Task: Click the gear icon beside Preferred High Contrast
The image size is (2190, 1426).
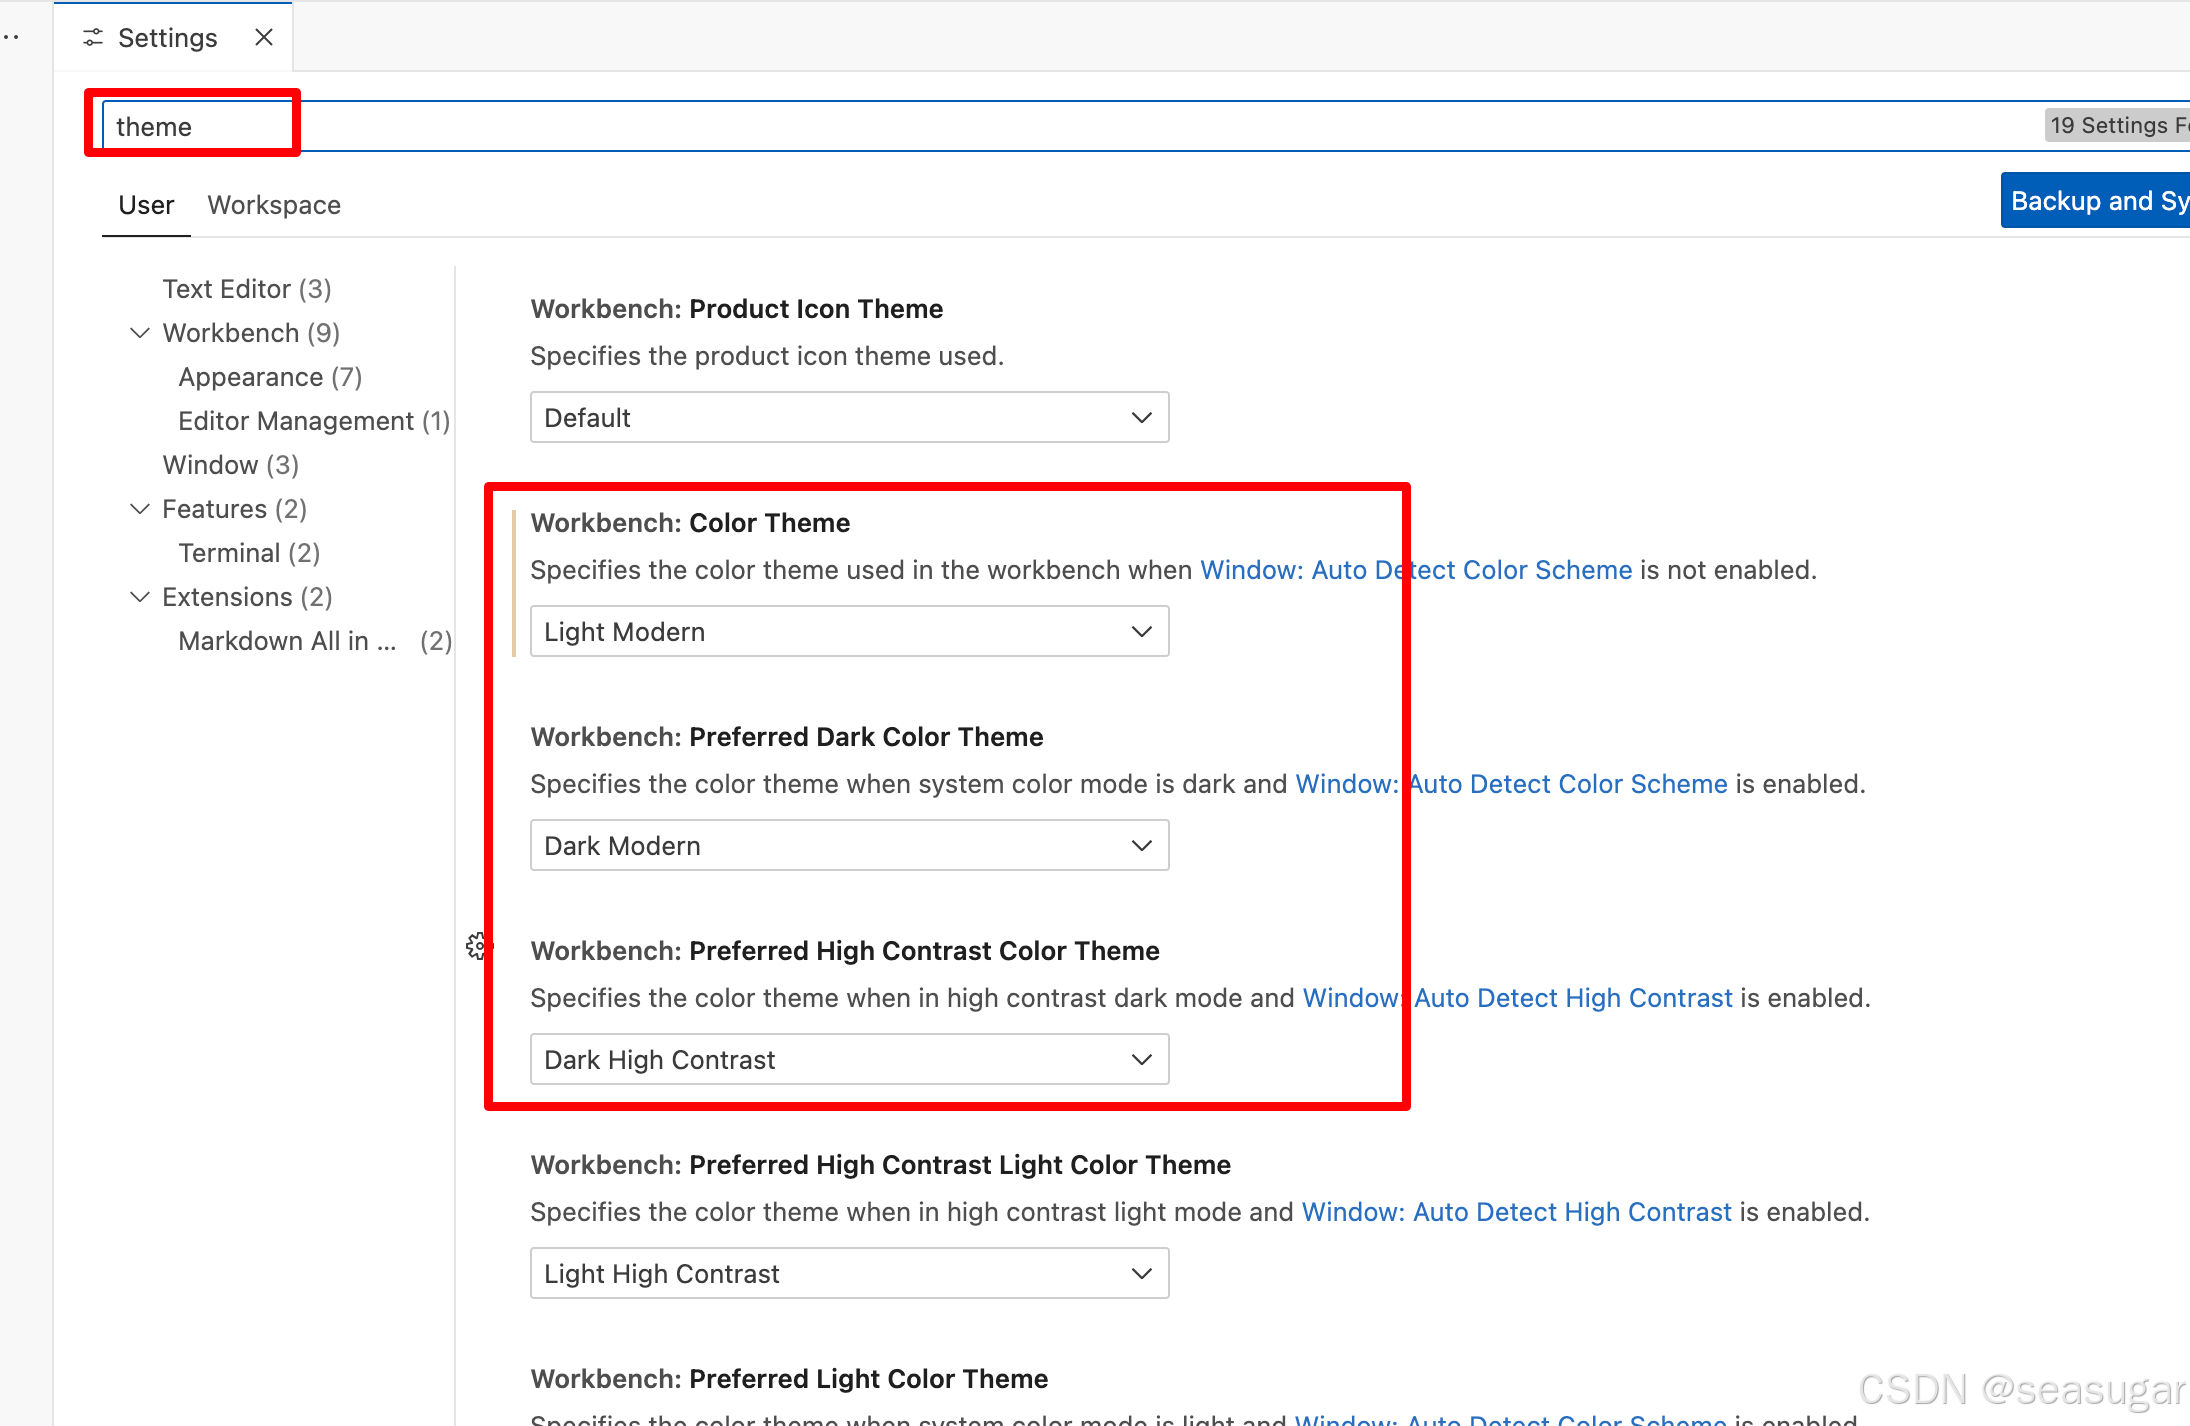Action: click(478, 946)
